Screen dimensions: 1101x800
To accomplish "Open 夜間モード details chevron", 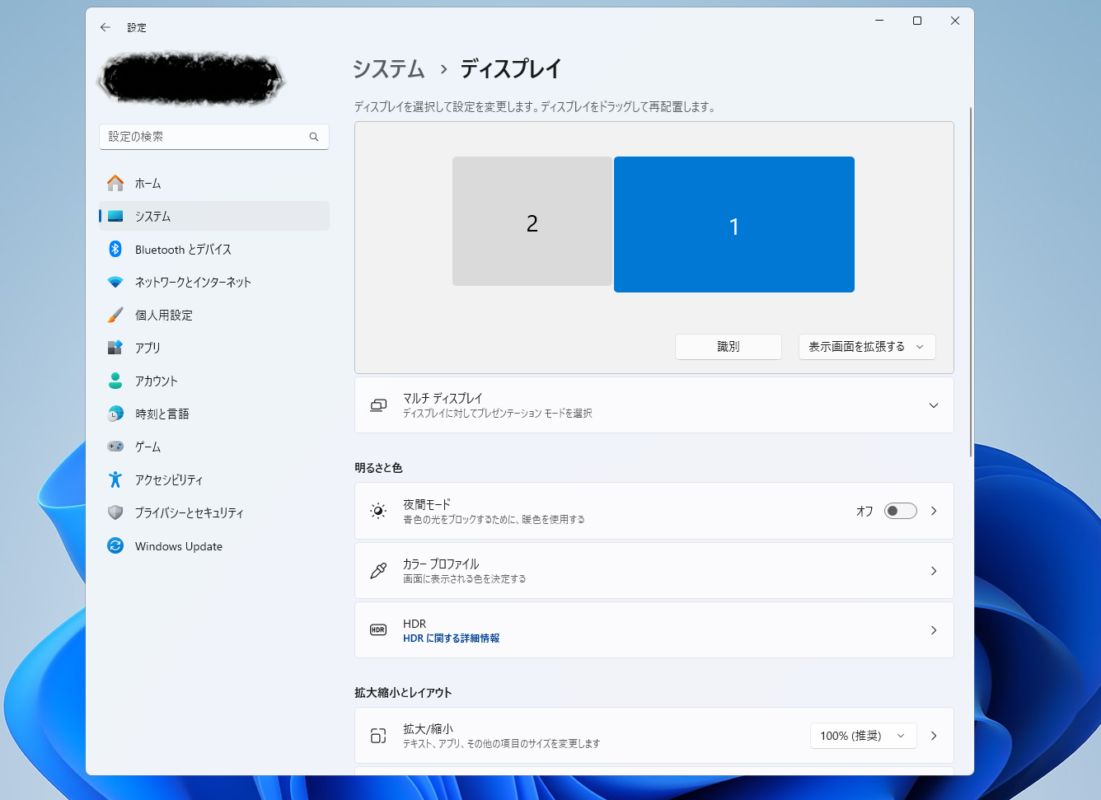I will pyautogui.click(x=934, y=511).
